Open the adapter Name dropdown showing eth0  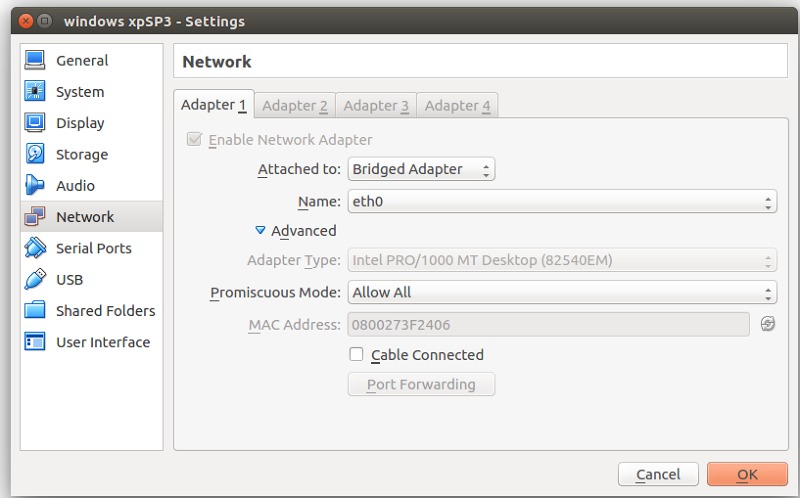tap(562, 202)
